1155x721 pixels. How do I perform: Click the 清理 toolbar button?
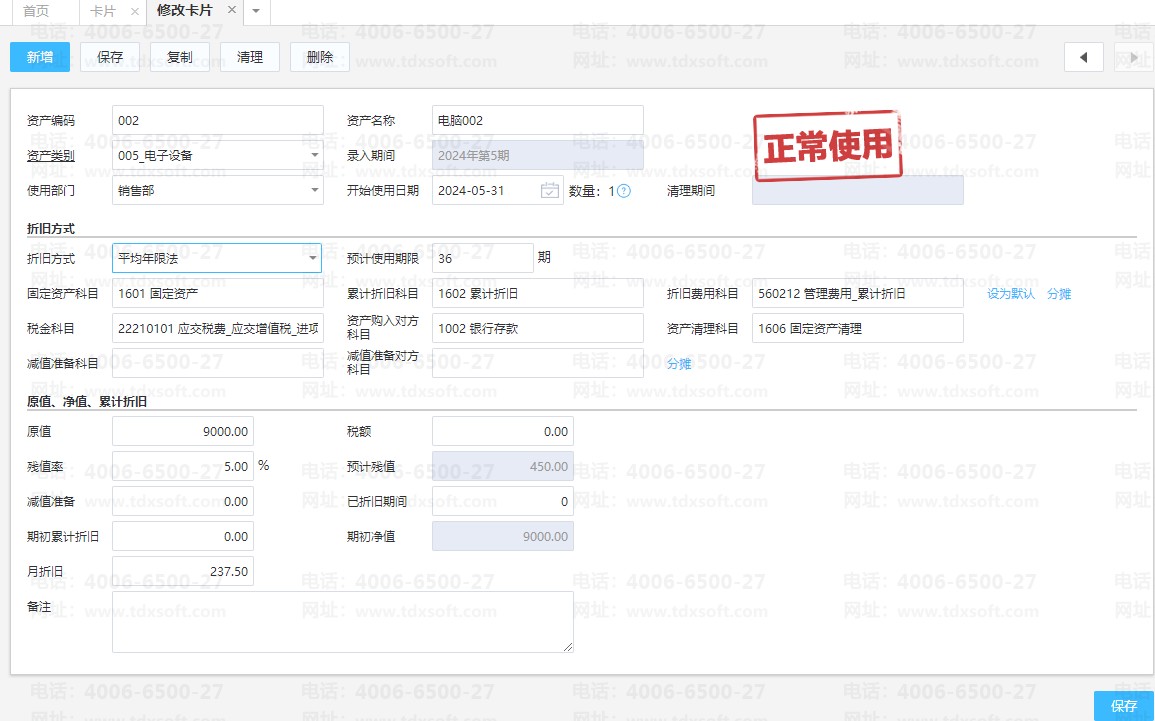250,57
